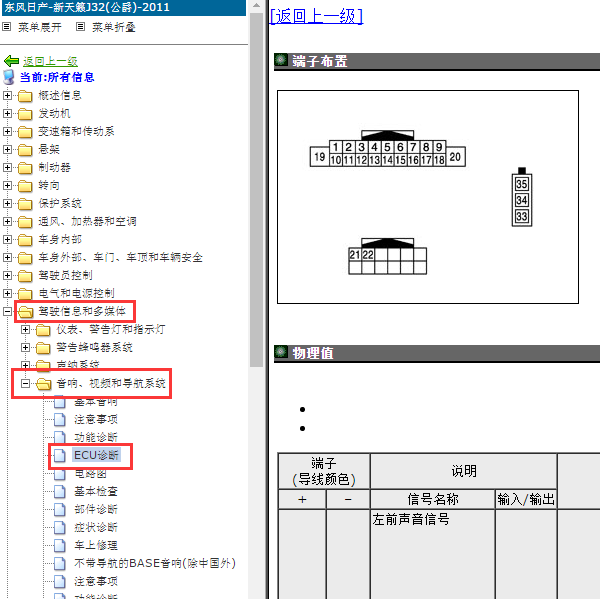This screenshot has height=599, width=600.
Task: Click the 变速箱和传动系 folder icon
Action: 25,132
